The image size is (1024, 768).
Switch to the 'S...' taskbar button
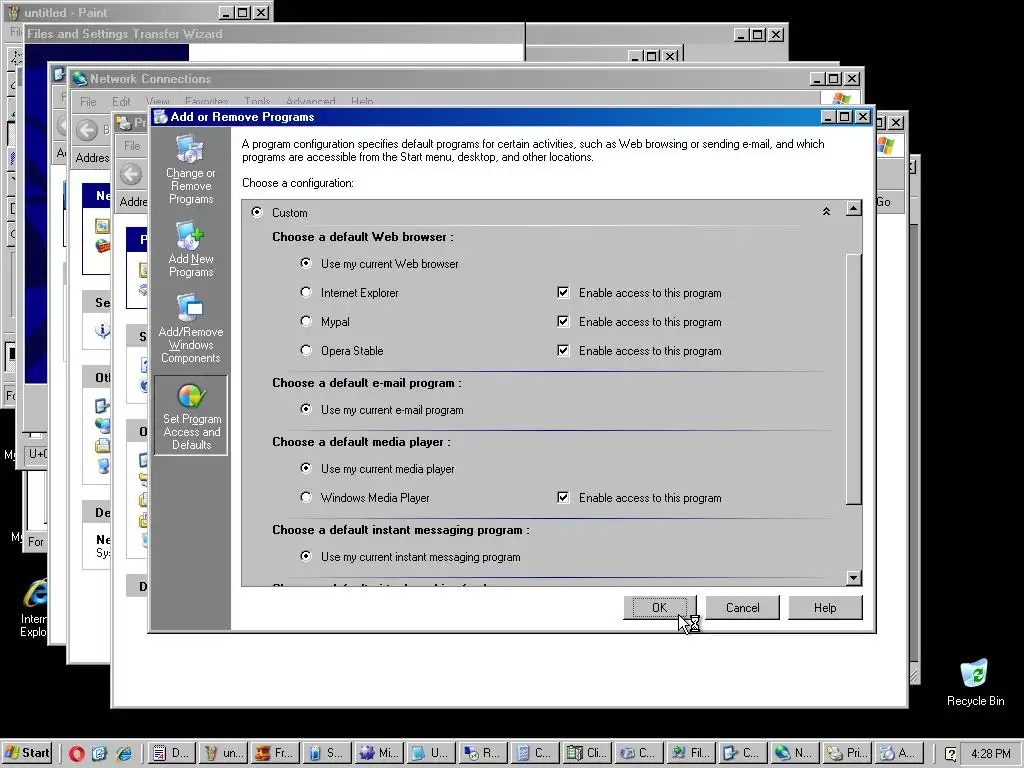326,753
